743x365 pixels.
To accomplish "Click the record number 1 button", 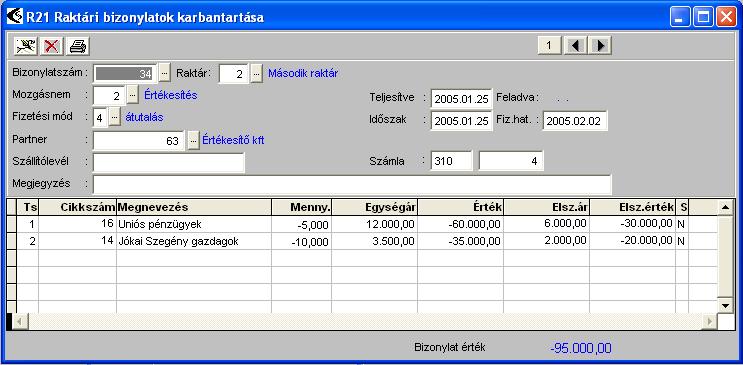I will pos(549,46).
